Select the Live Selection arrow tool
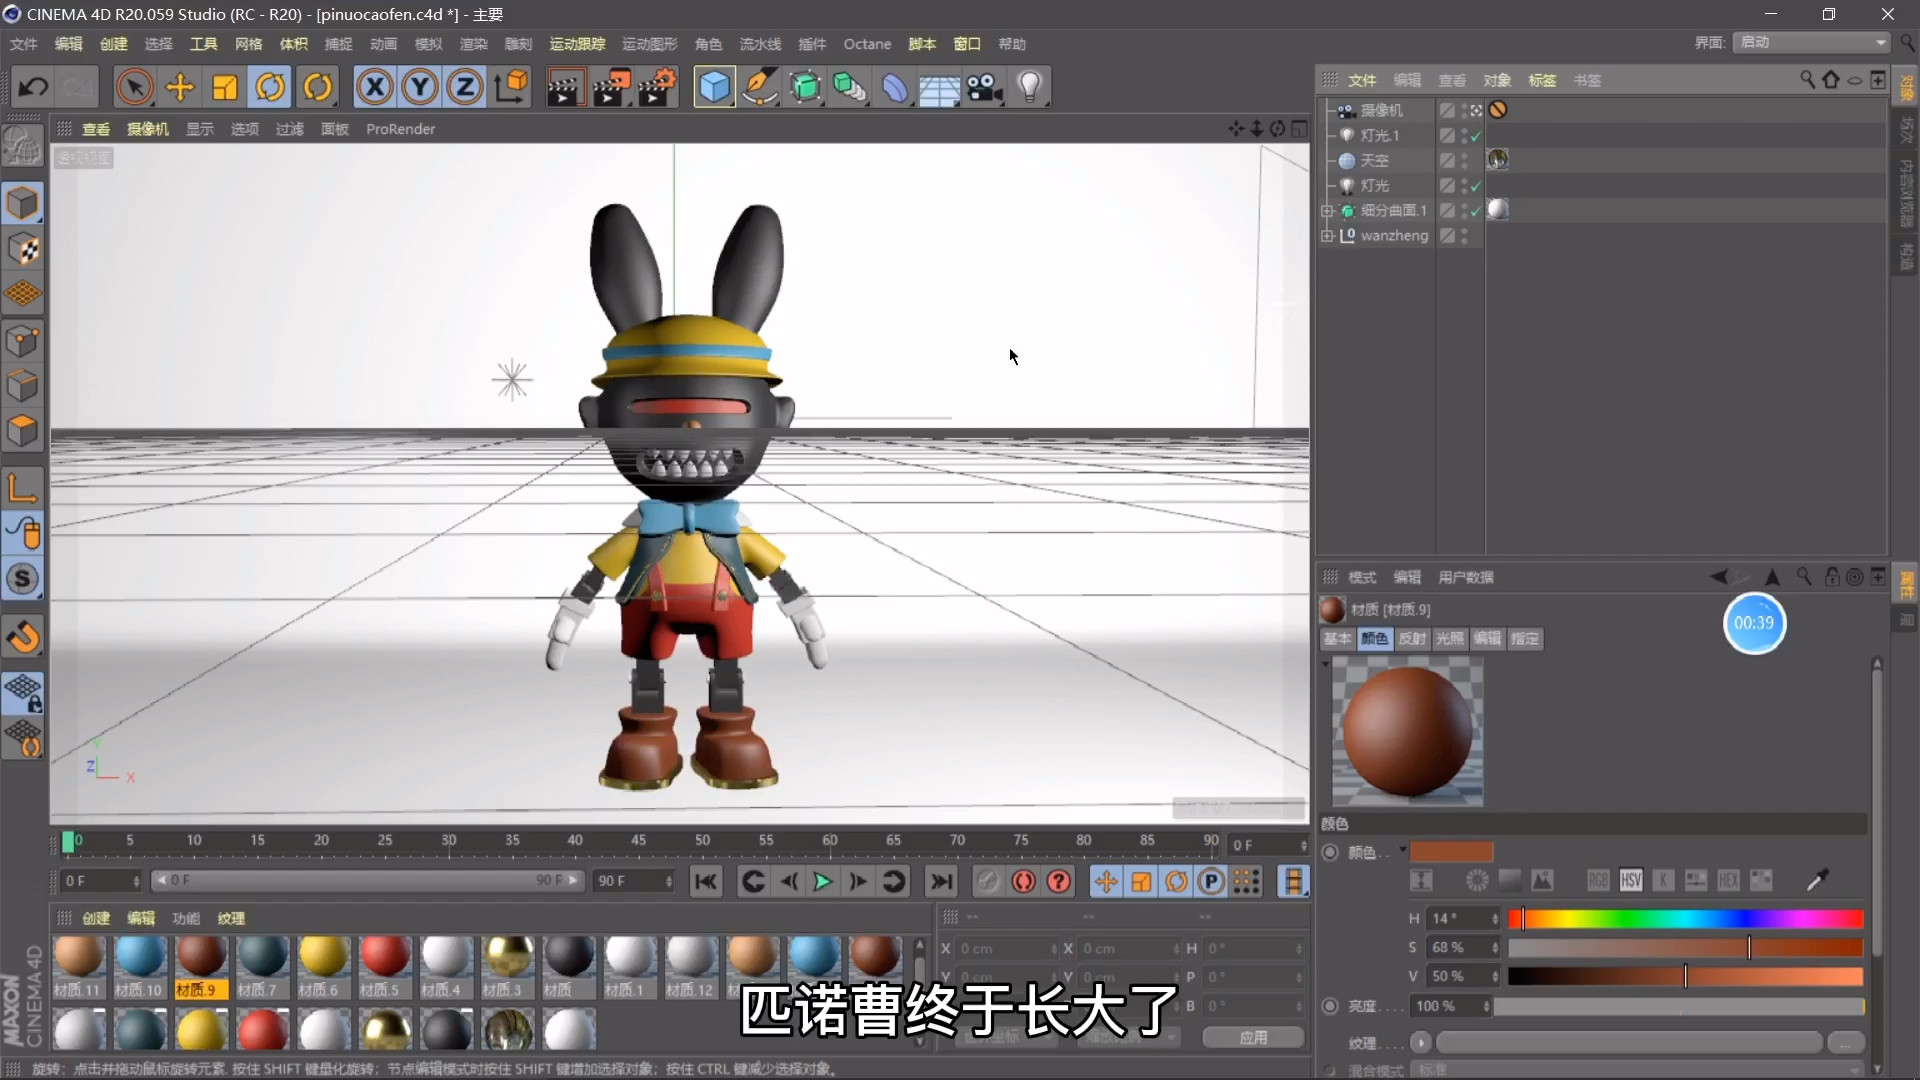 pyautogui.click(x=134, y=87)
